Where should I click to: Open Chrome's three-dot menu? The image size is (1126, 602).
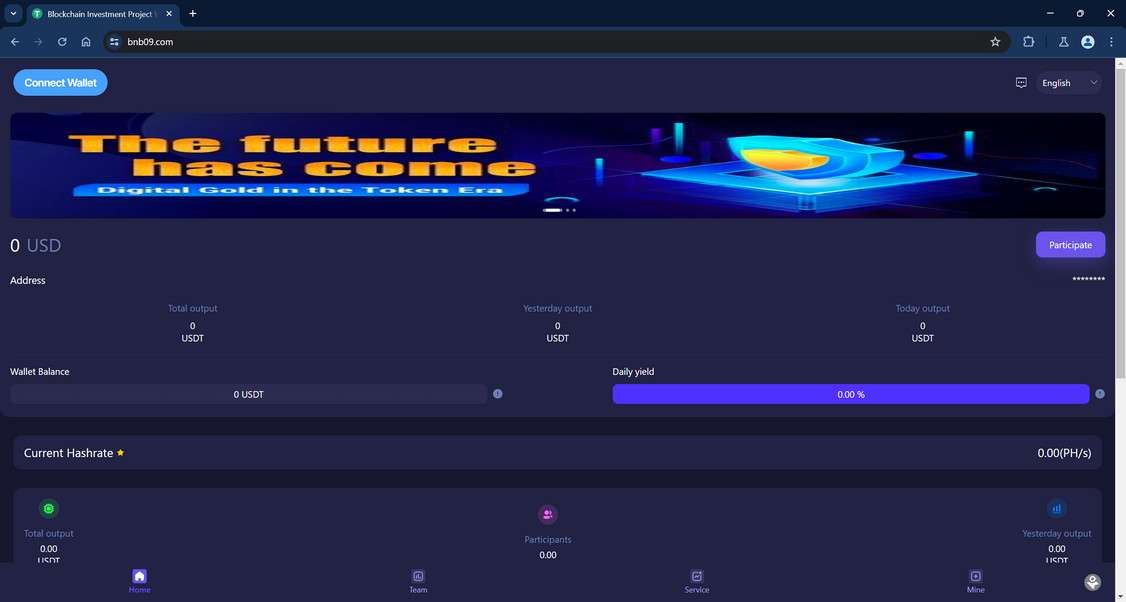click(1111, 42)
